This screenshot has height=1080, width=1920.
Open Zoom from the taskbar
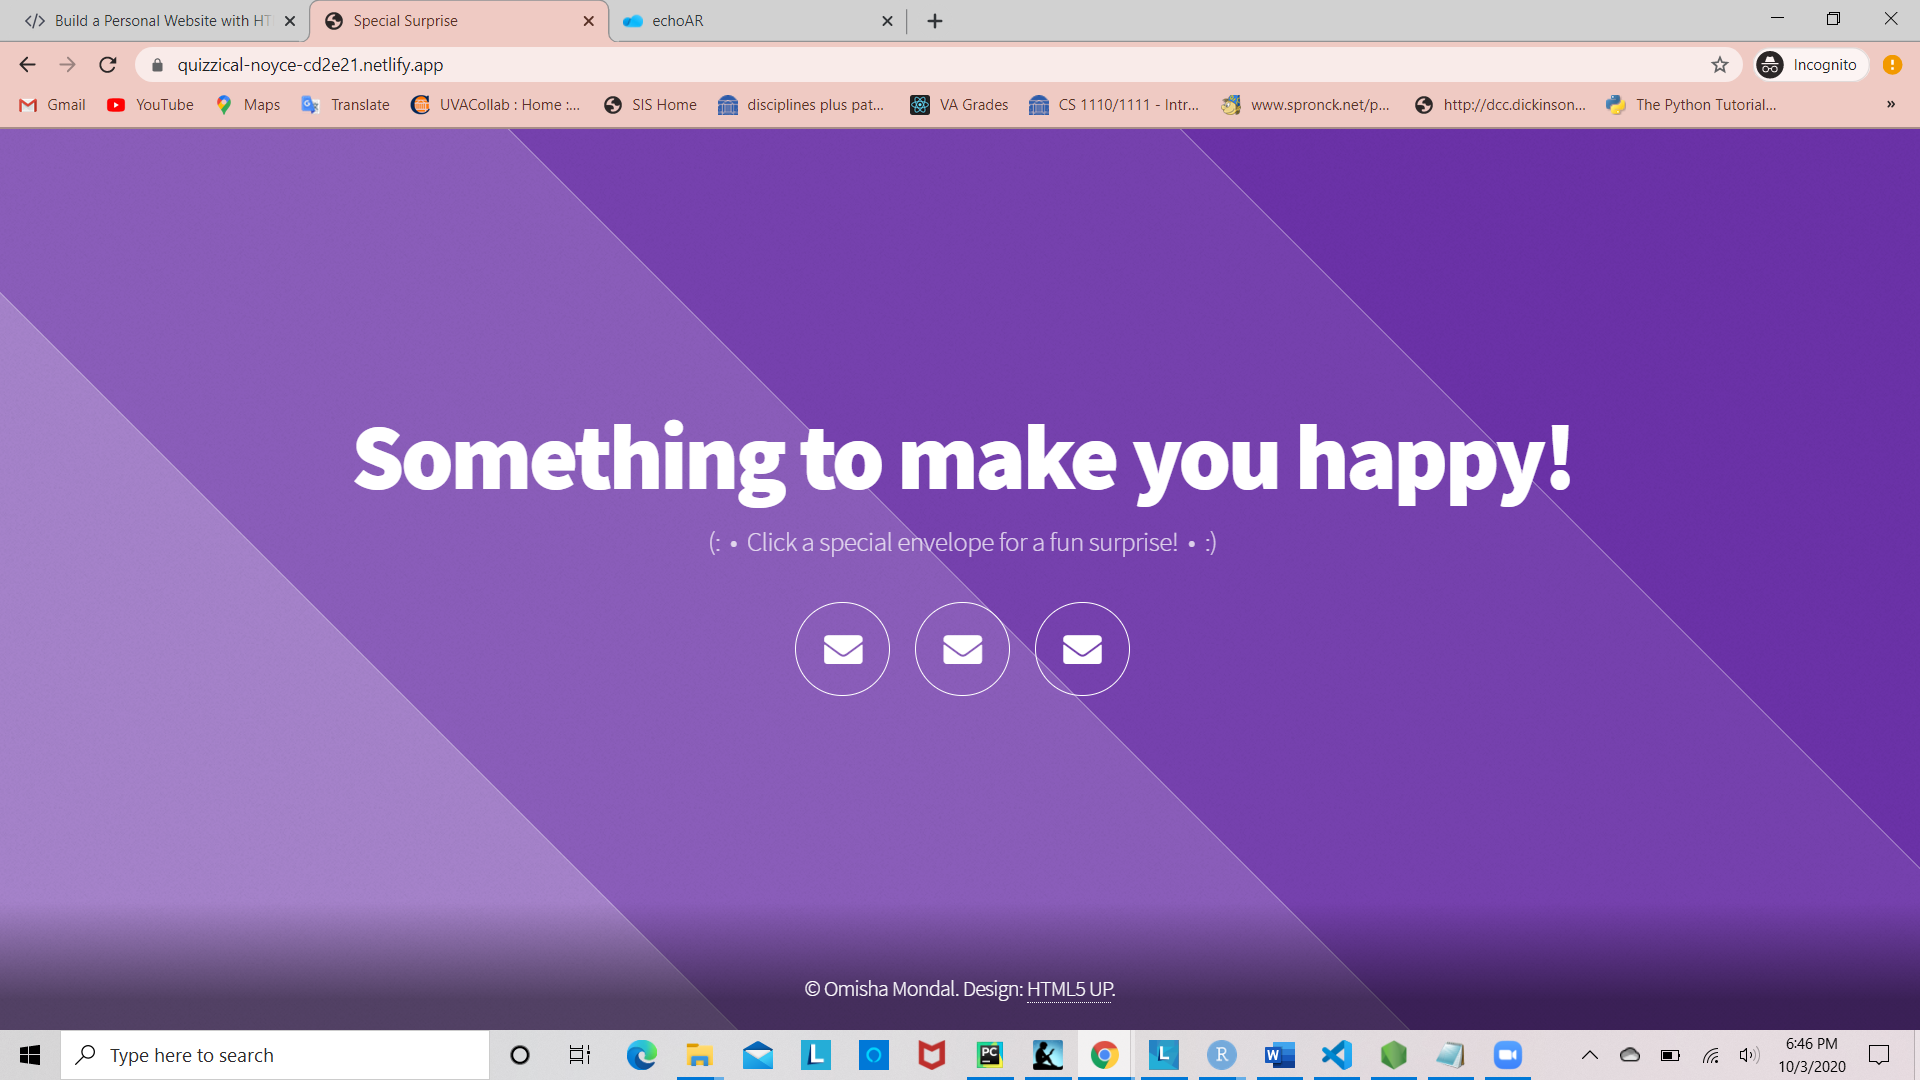(x=1507, y=1055)
